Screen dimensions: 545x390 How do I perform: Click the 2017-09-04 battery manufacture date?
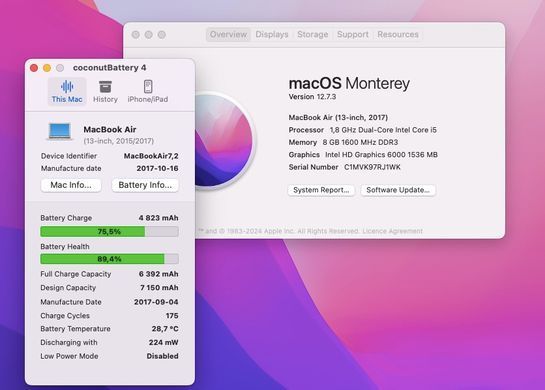tap(156, 302)
